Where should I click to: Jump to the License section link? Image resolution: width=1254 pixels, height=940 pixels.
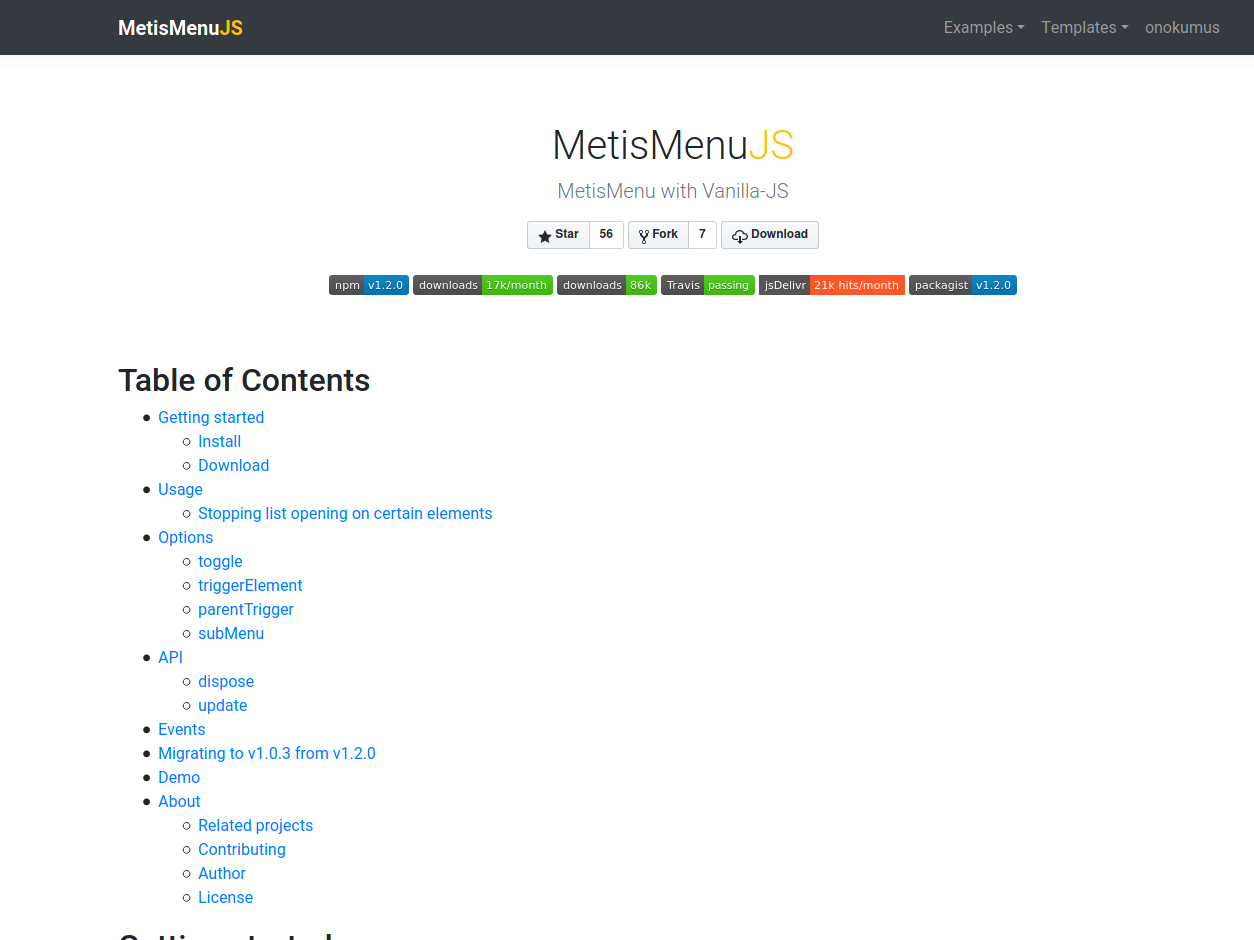click(x=225, y=898)
